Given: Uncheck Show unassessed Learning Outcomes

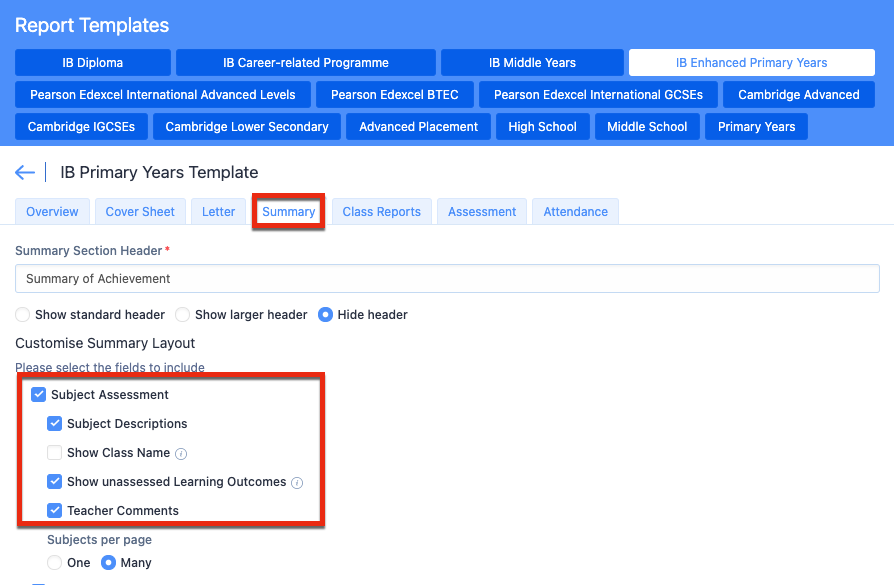Looking at the screenshot, I should pos(55,482).
